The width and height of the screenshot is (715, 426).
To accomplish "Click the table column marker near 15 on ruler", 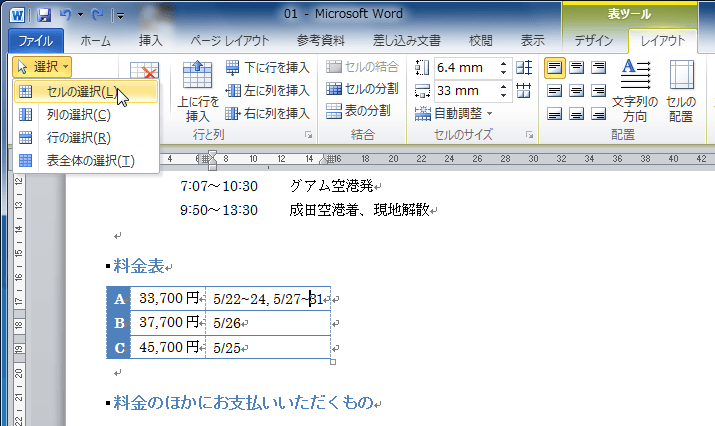I will click(x=330, y=159).
